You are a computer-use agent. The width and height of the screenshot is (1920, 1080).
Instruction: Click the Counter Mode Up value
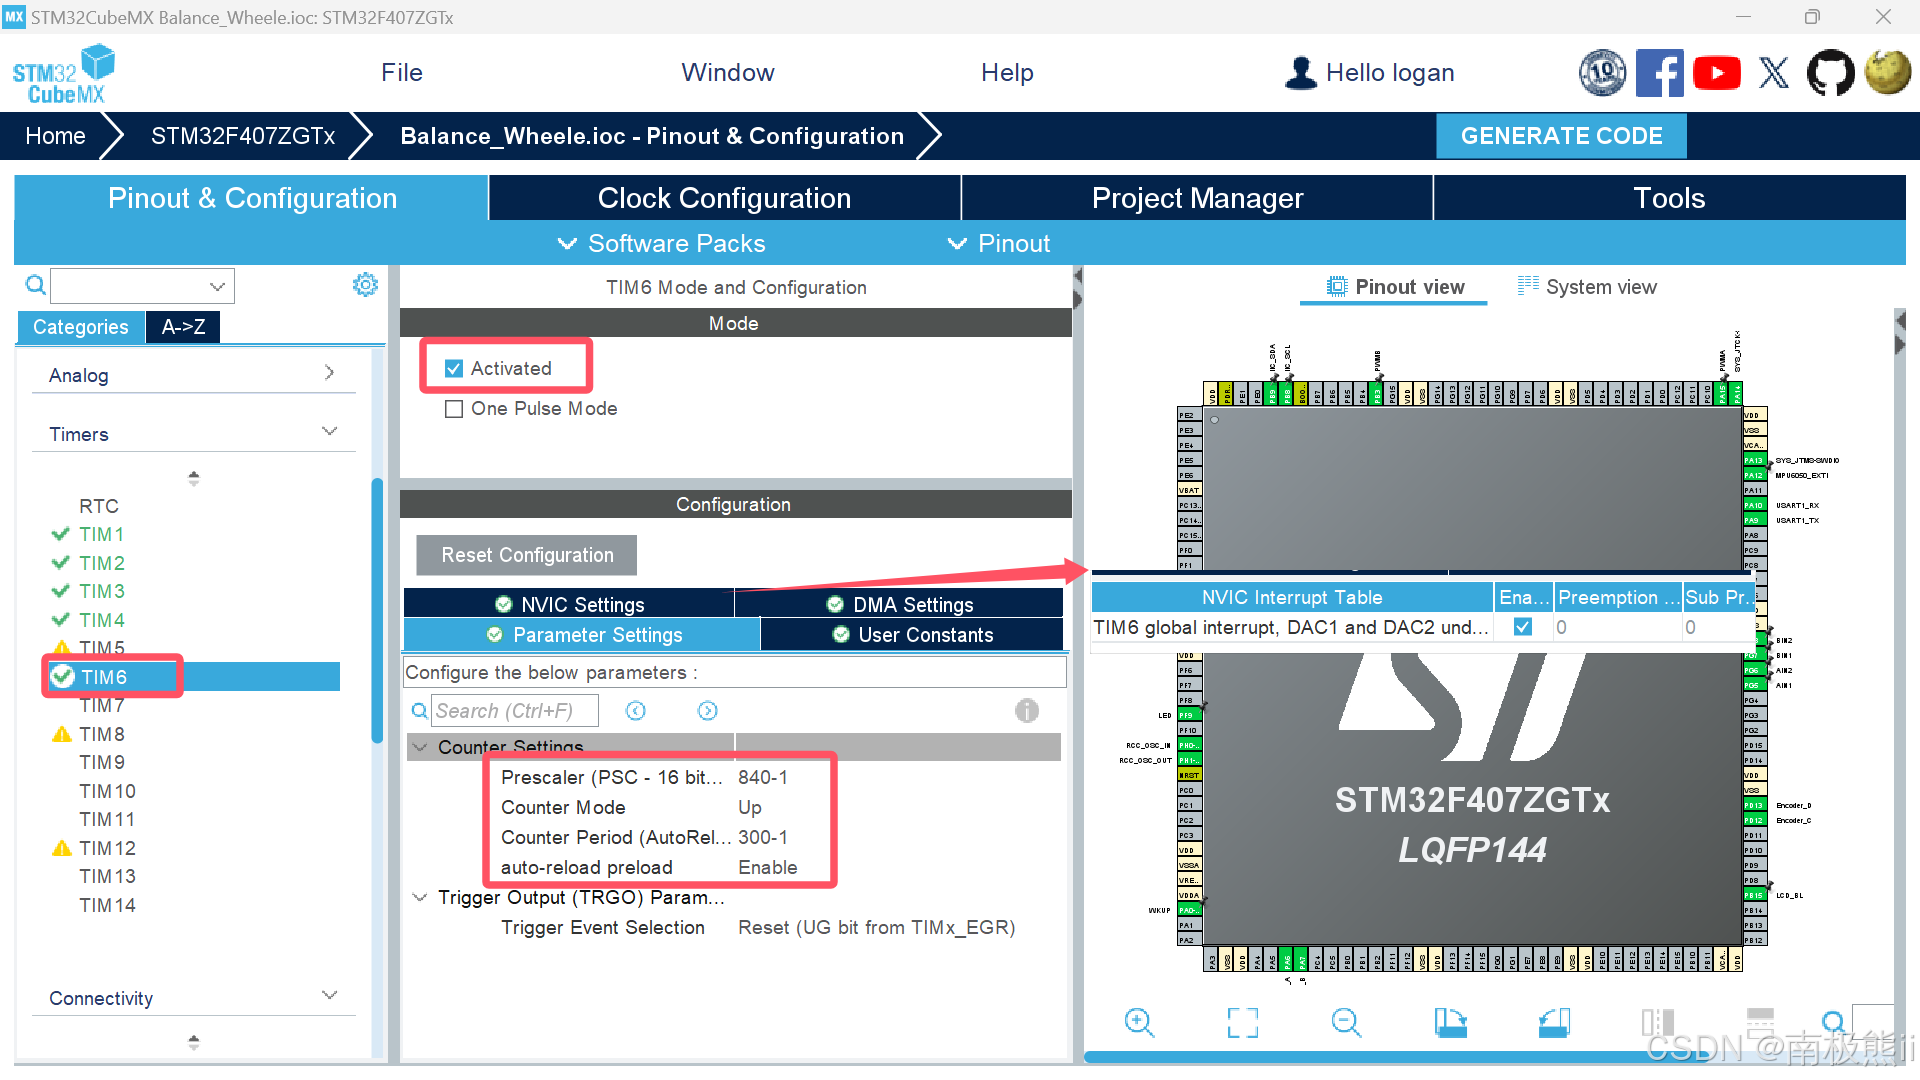[749, 807]
